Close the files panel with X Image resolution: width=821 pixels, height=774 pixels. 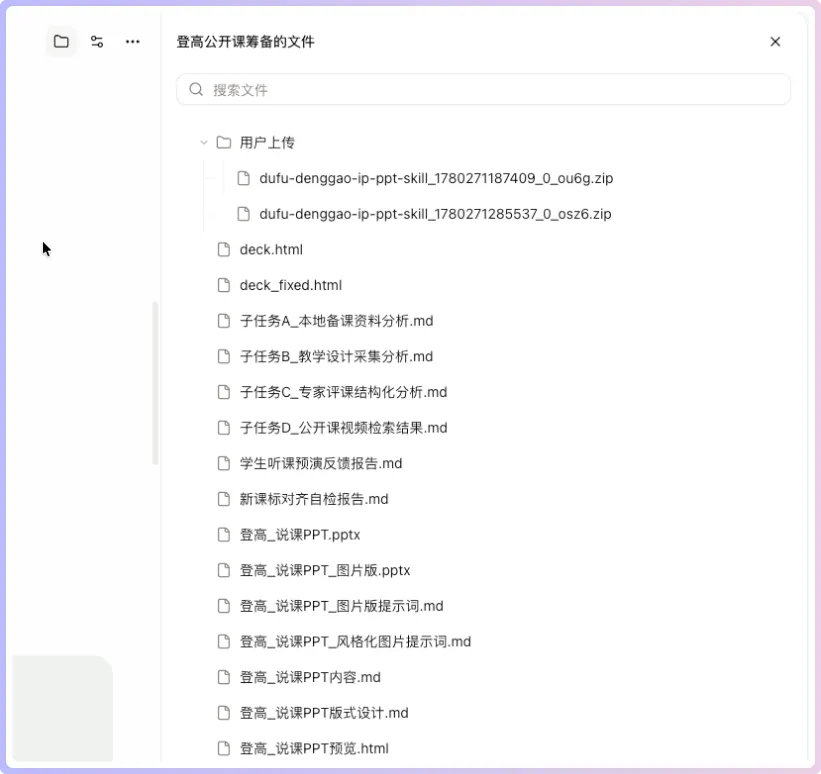(x=775, y=41)
